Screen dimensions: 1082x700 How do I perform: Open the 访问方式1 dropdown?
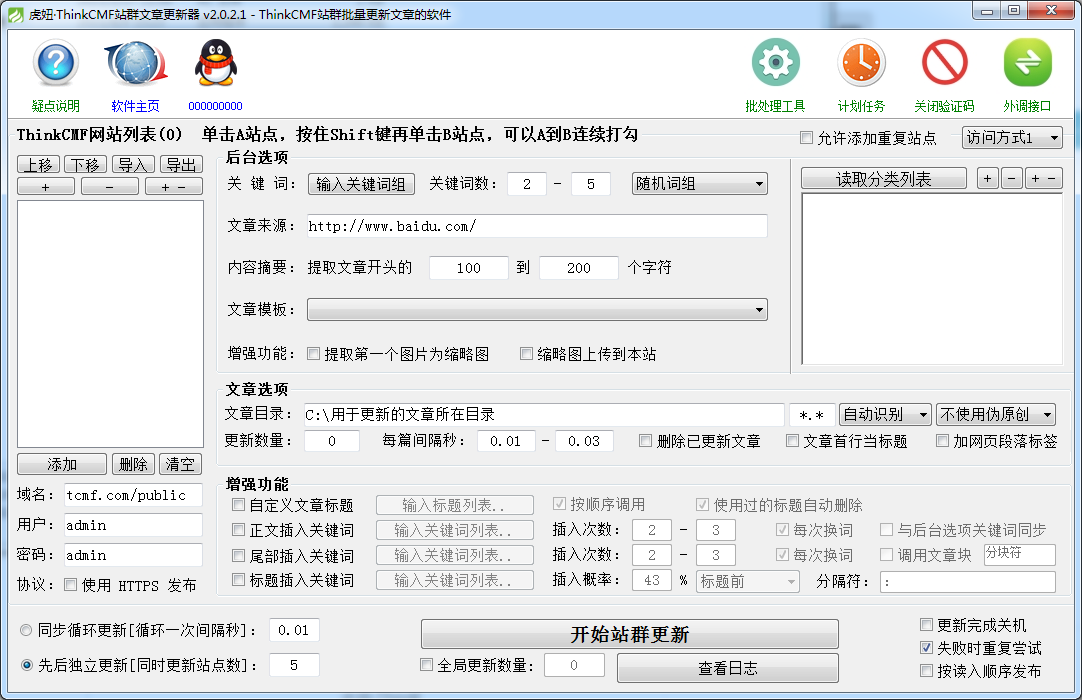point(1012,137)
